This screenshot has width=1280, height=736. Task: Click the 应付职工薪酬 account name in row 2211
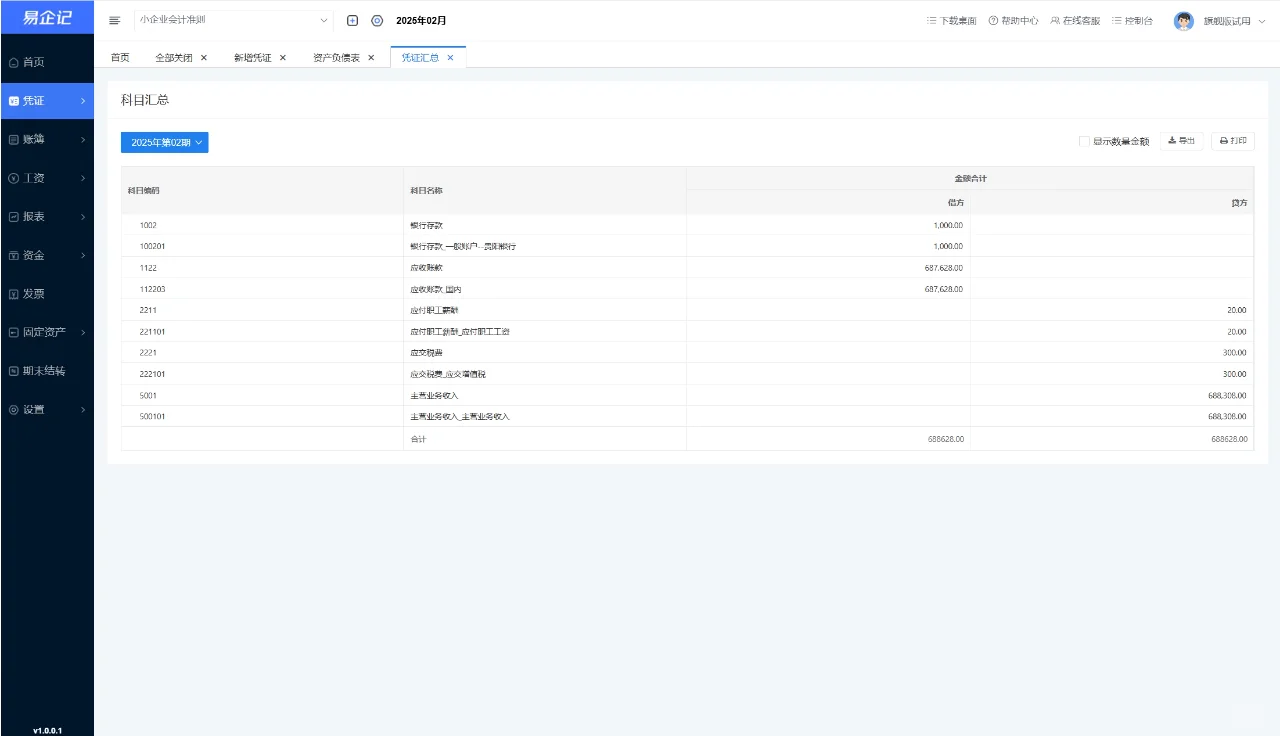coord(432,310)
